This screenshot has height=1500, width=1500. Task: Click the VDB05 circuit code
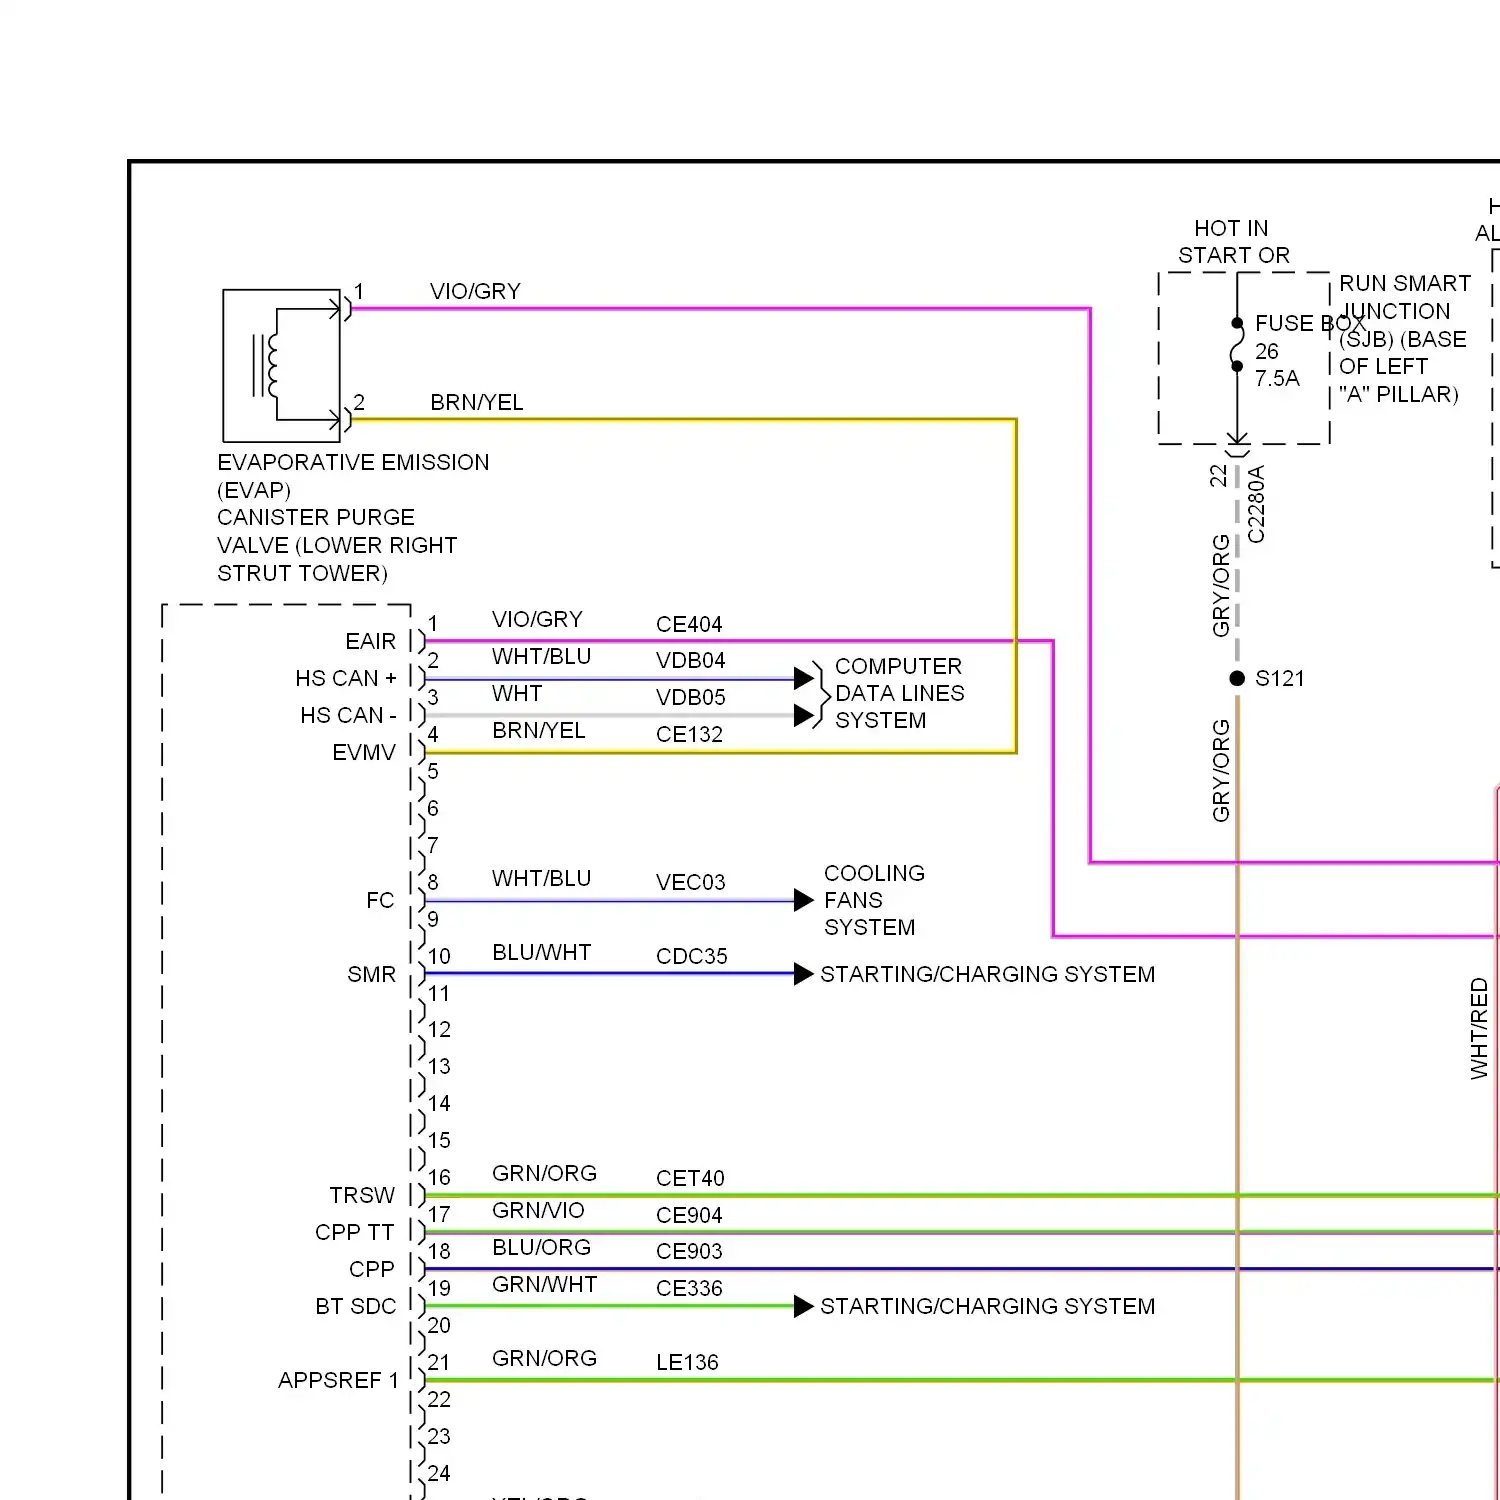click(690, 697)
